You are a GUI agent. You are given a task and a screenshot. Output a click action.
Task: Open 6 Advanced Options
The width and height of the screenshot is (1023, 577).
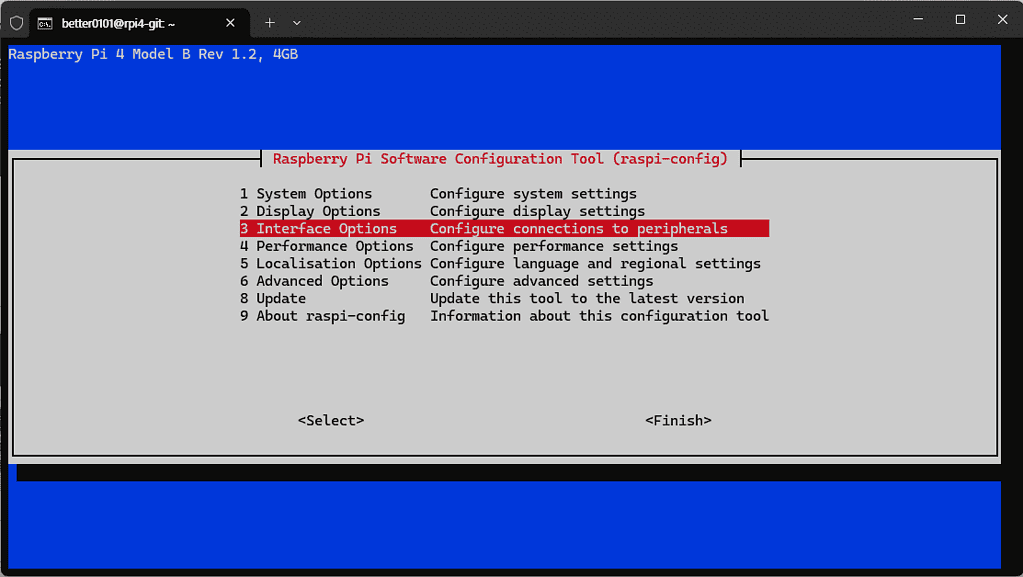tap(314, 281)
